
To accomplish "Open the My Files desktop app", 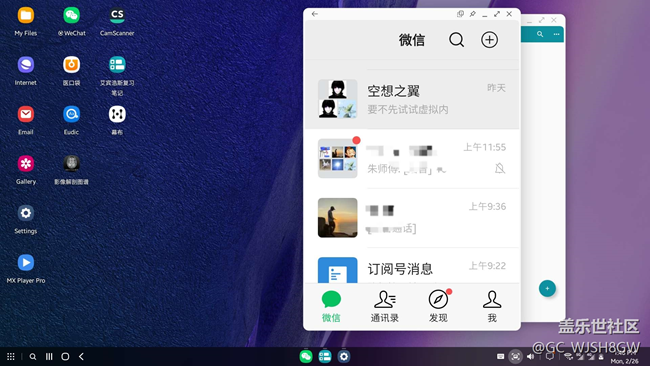I will coord(26,16).
